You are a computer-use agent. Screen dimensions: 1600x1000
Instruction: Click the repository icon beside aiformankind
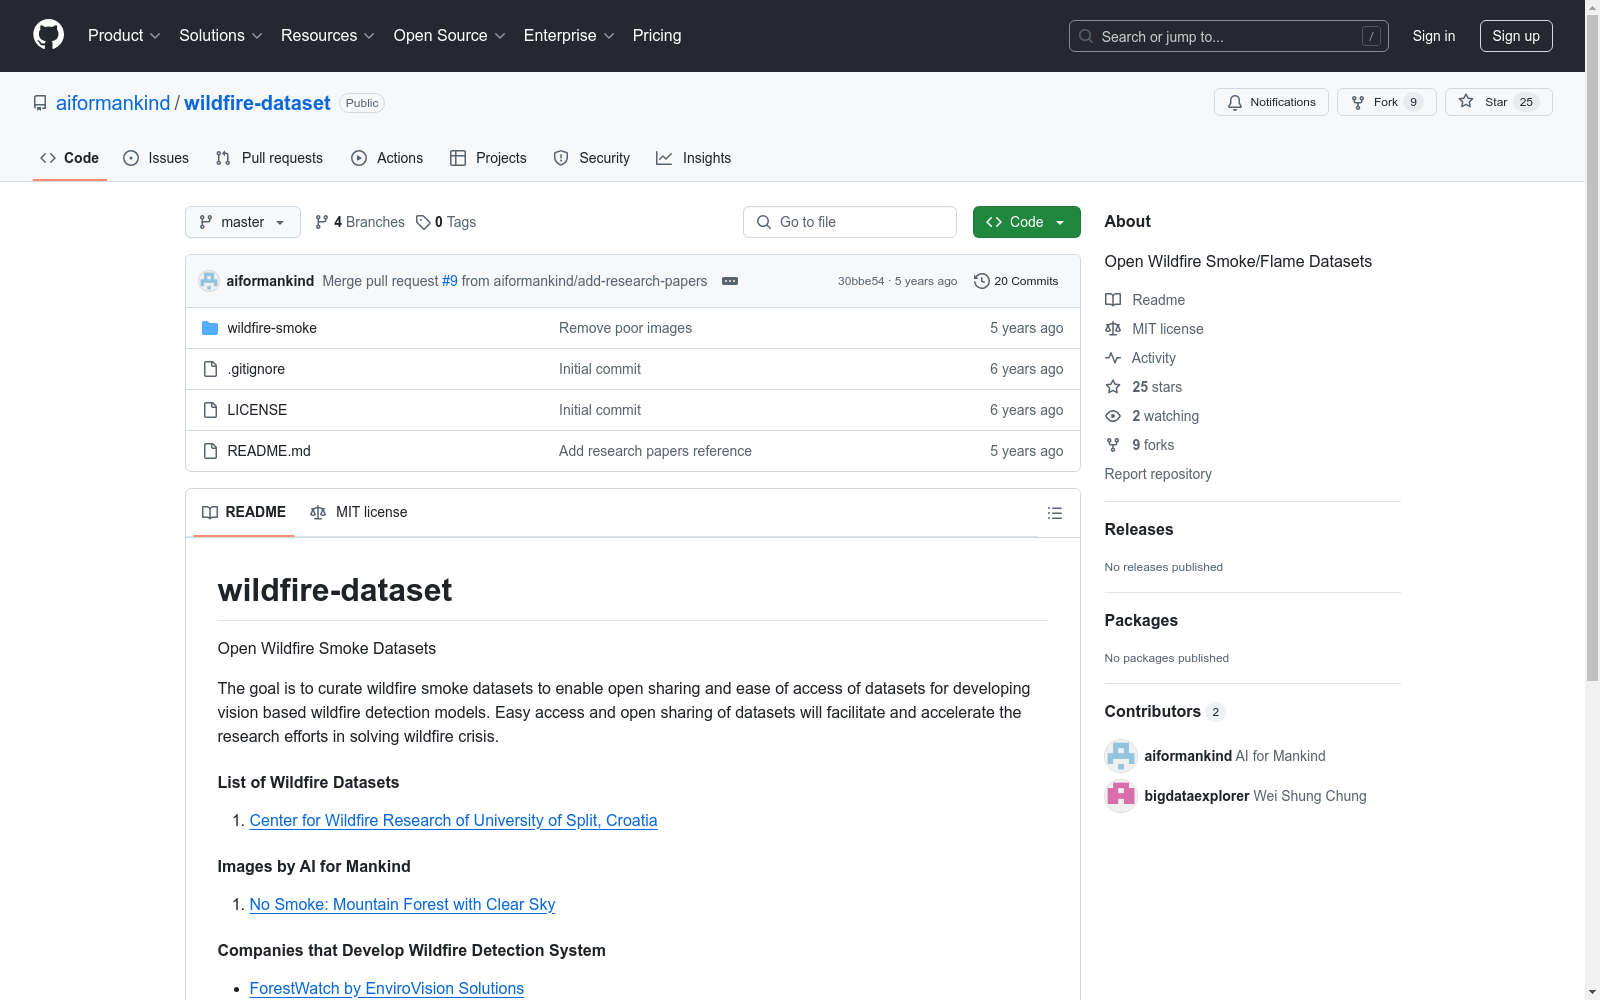(40, 103)
